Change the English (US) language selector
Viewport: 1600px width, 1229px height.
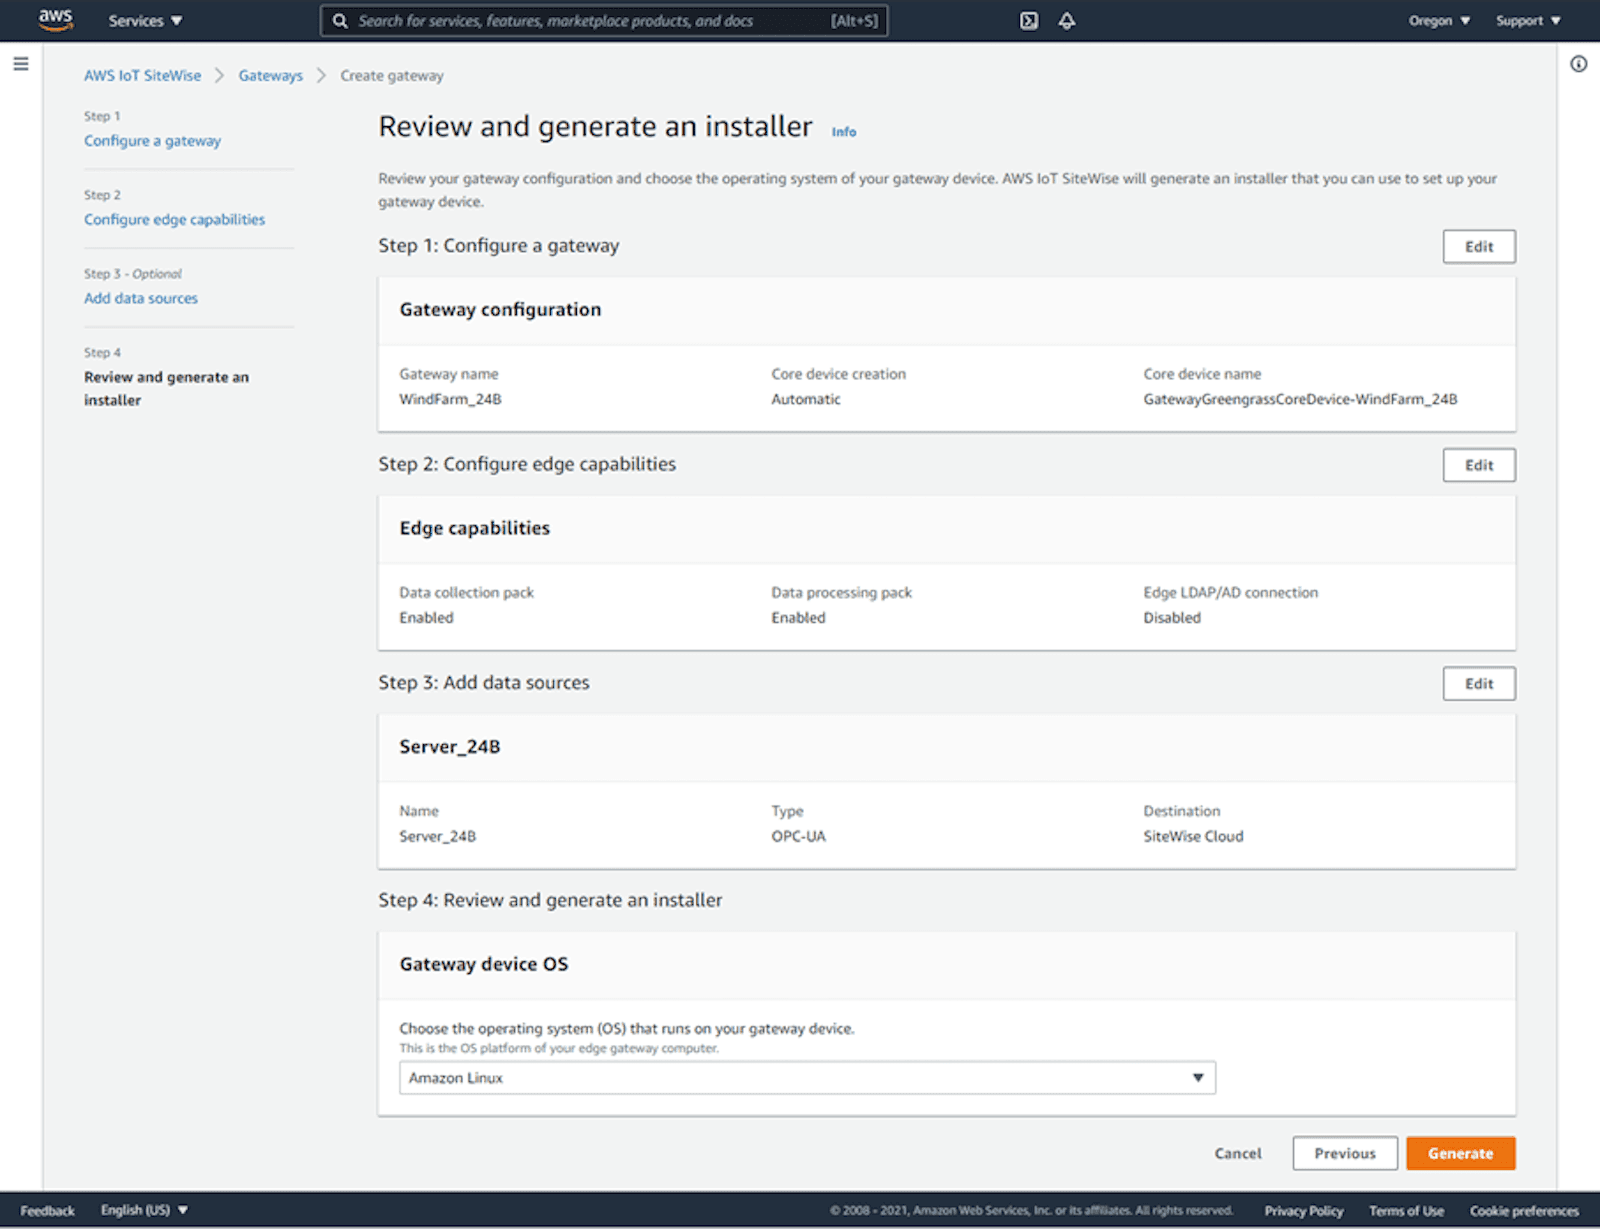pyautogui.click(x=144, y=1210)
